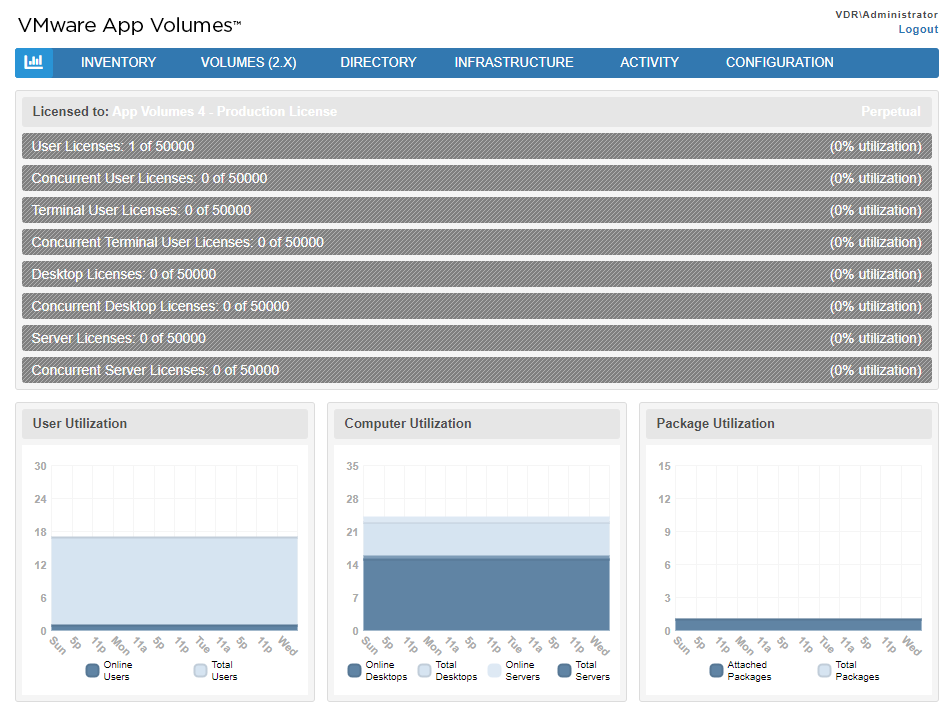Screen dimensions: 946x712
Task: Select the Desktop Licenses usage bar
Action: click(477, 274)
